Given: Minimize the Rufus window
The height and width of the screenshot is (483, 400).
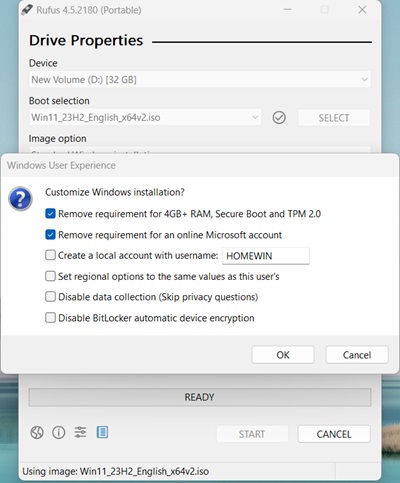Looking at the screenshot, I should (x=287, y=10).
